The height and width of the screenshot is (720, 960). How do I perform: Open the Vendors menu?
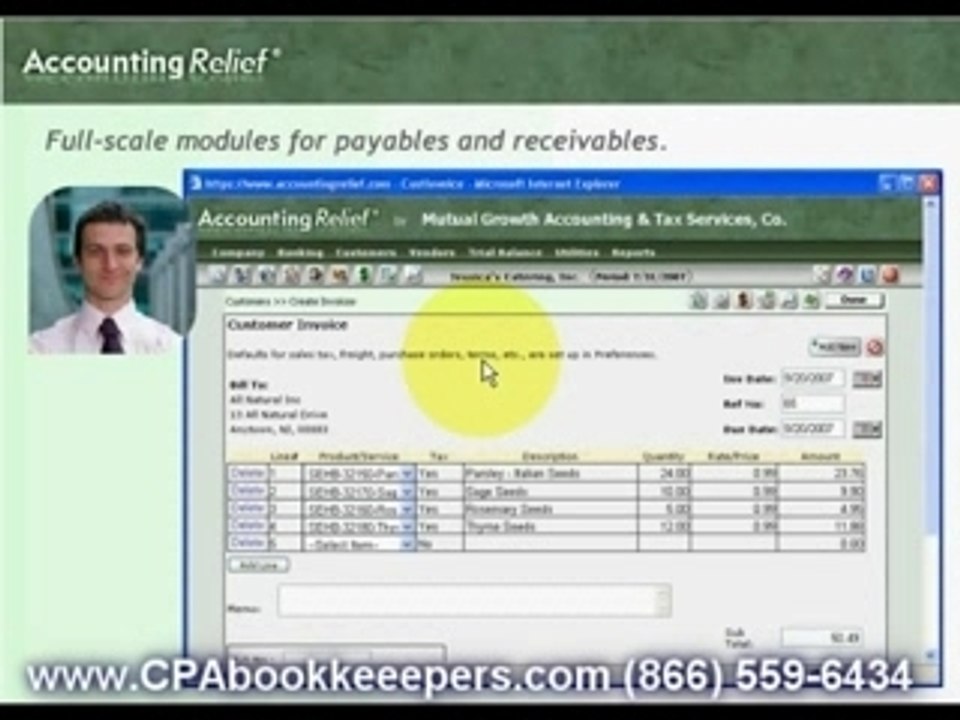tap(432, 253)
